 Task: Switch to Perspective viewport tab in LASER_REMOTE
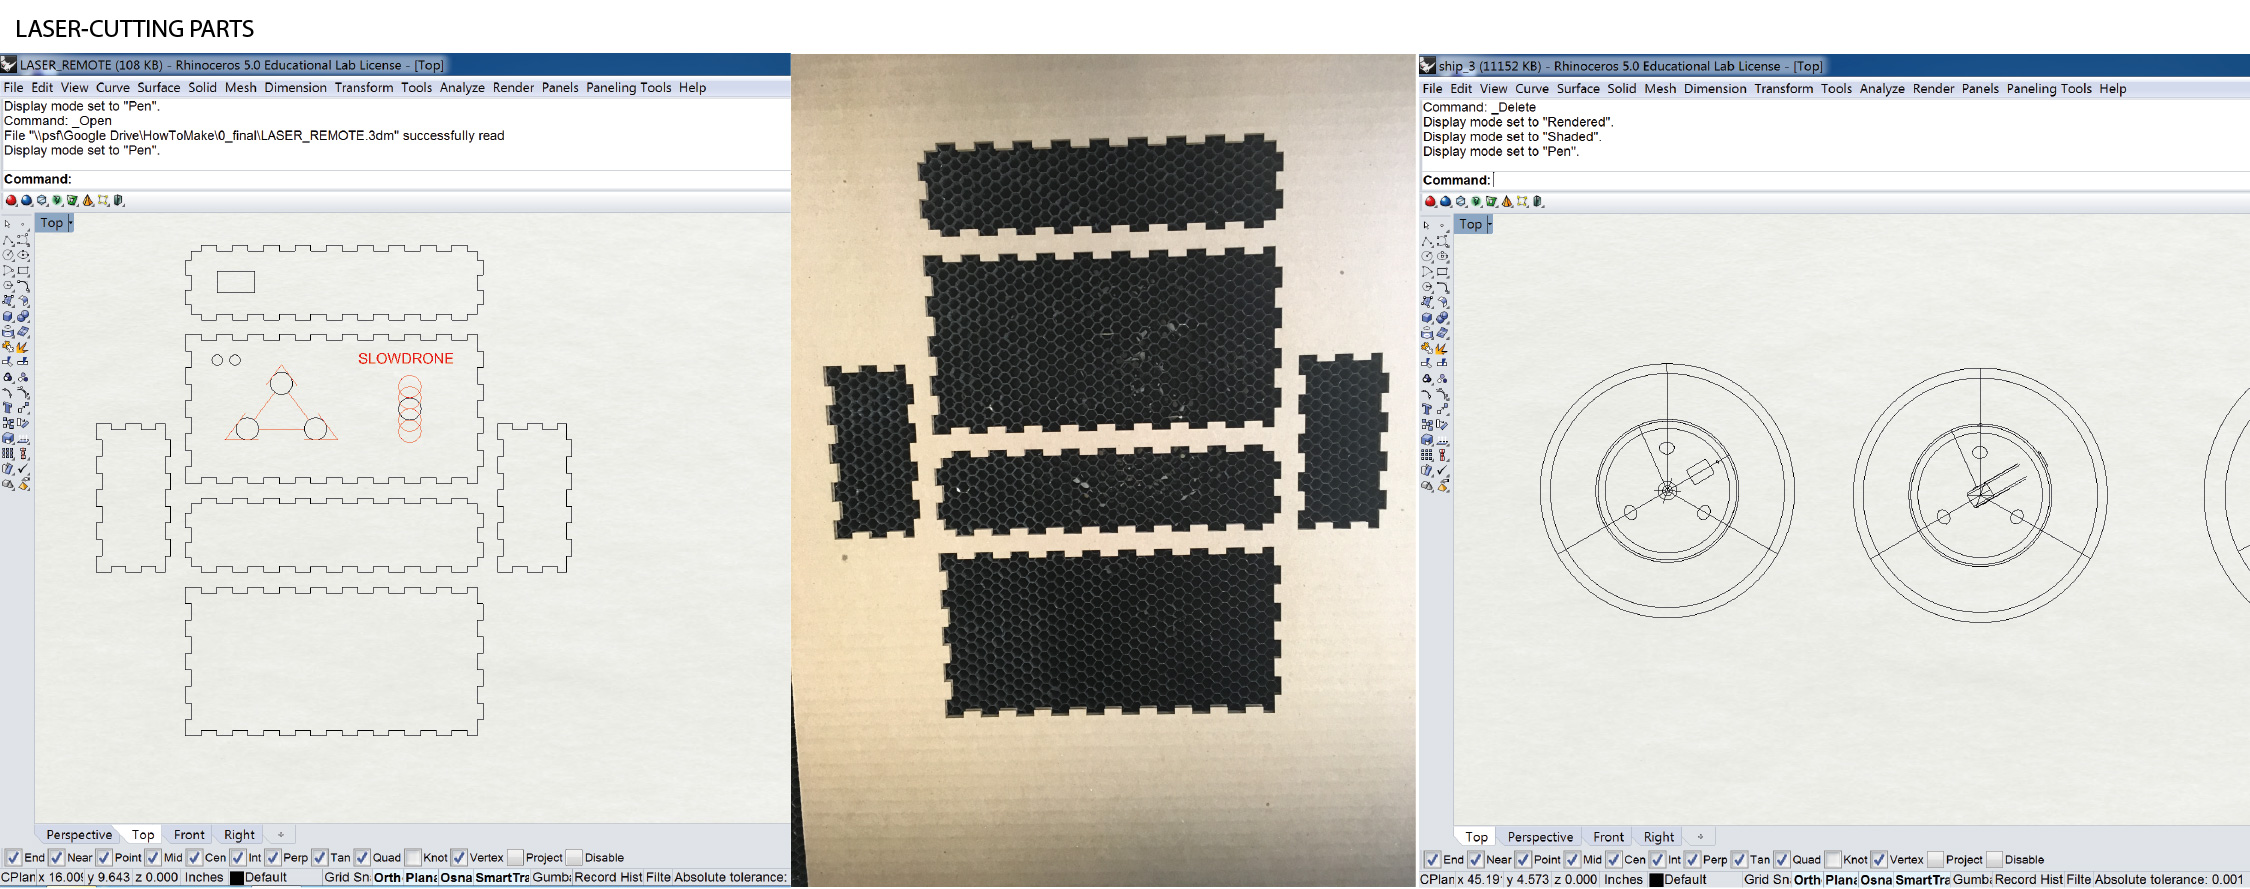click(x=79, y=834)
